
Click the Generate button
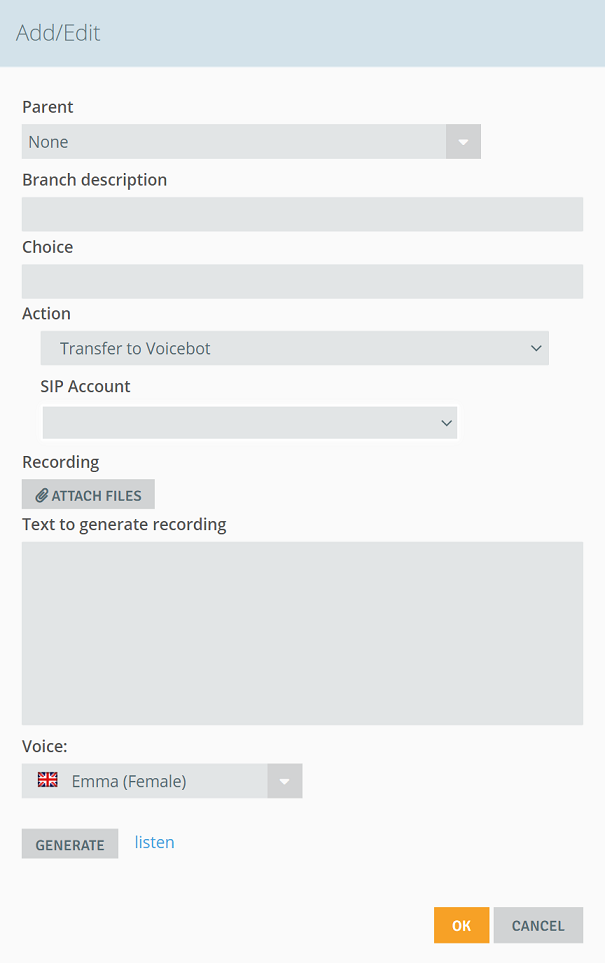(70, 844)
